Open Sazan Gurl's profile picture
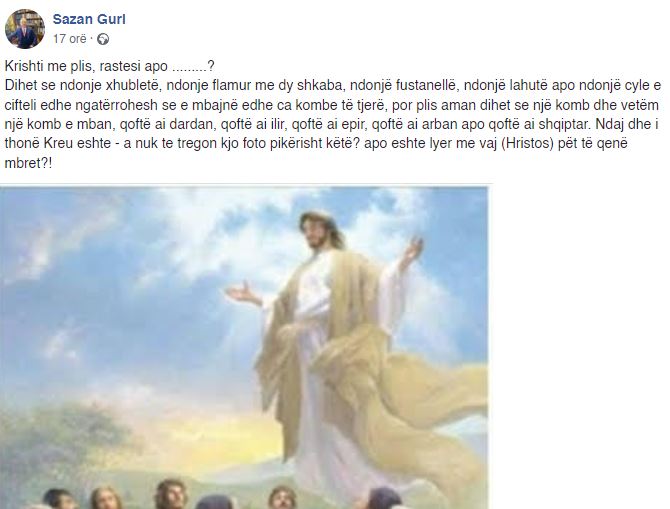This screenshot has height=509, width=670. pyautogui.click(x=25, y=29)
